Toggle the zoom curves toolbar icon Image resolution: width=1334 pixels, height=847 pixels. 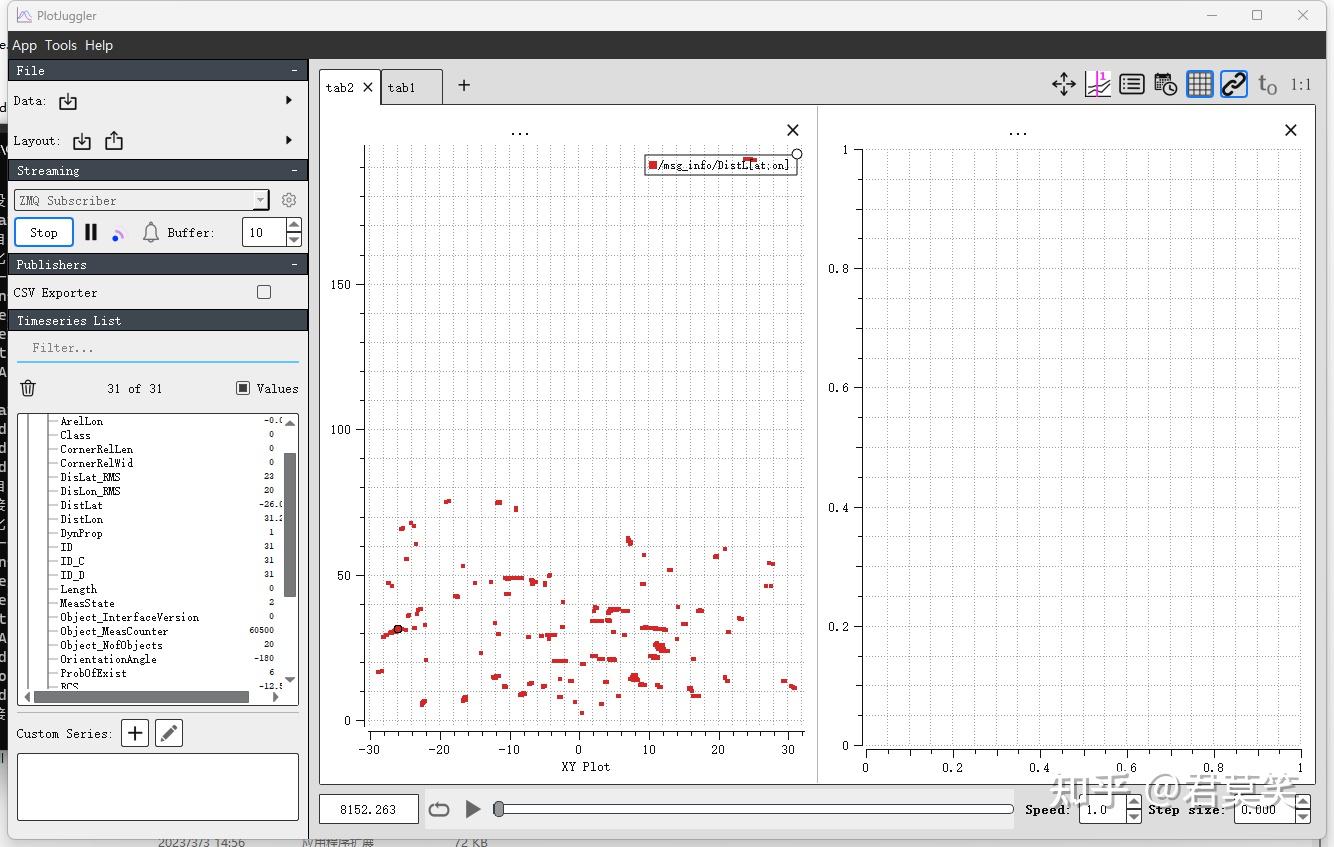click(x=1098, y=85)
